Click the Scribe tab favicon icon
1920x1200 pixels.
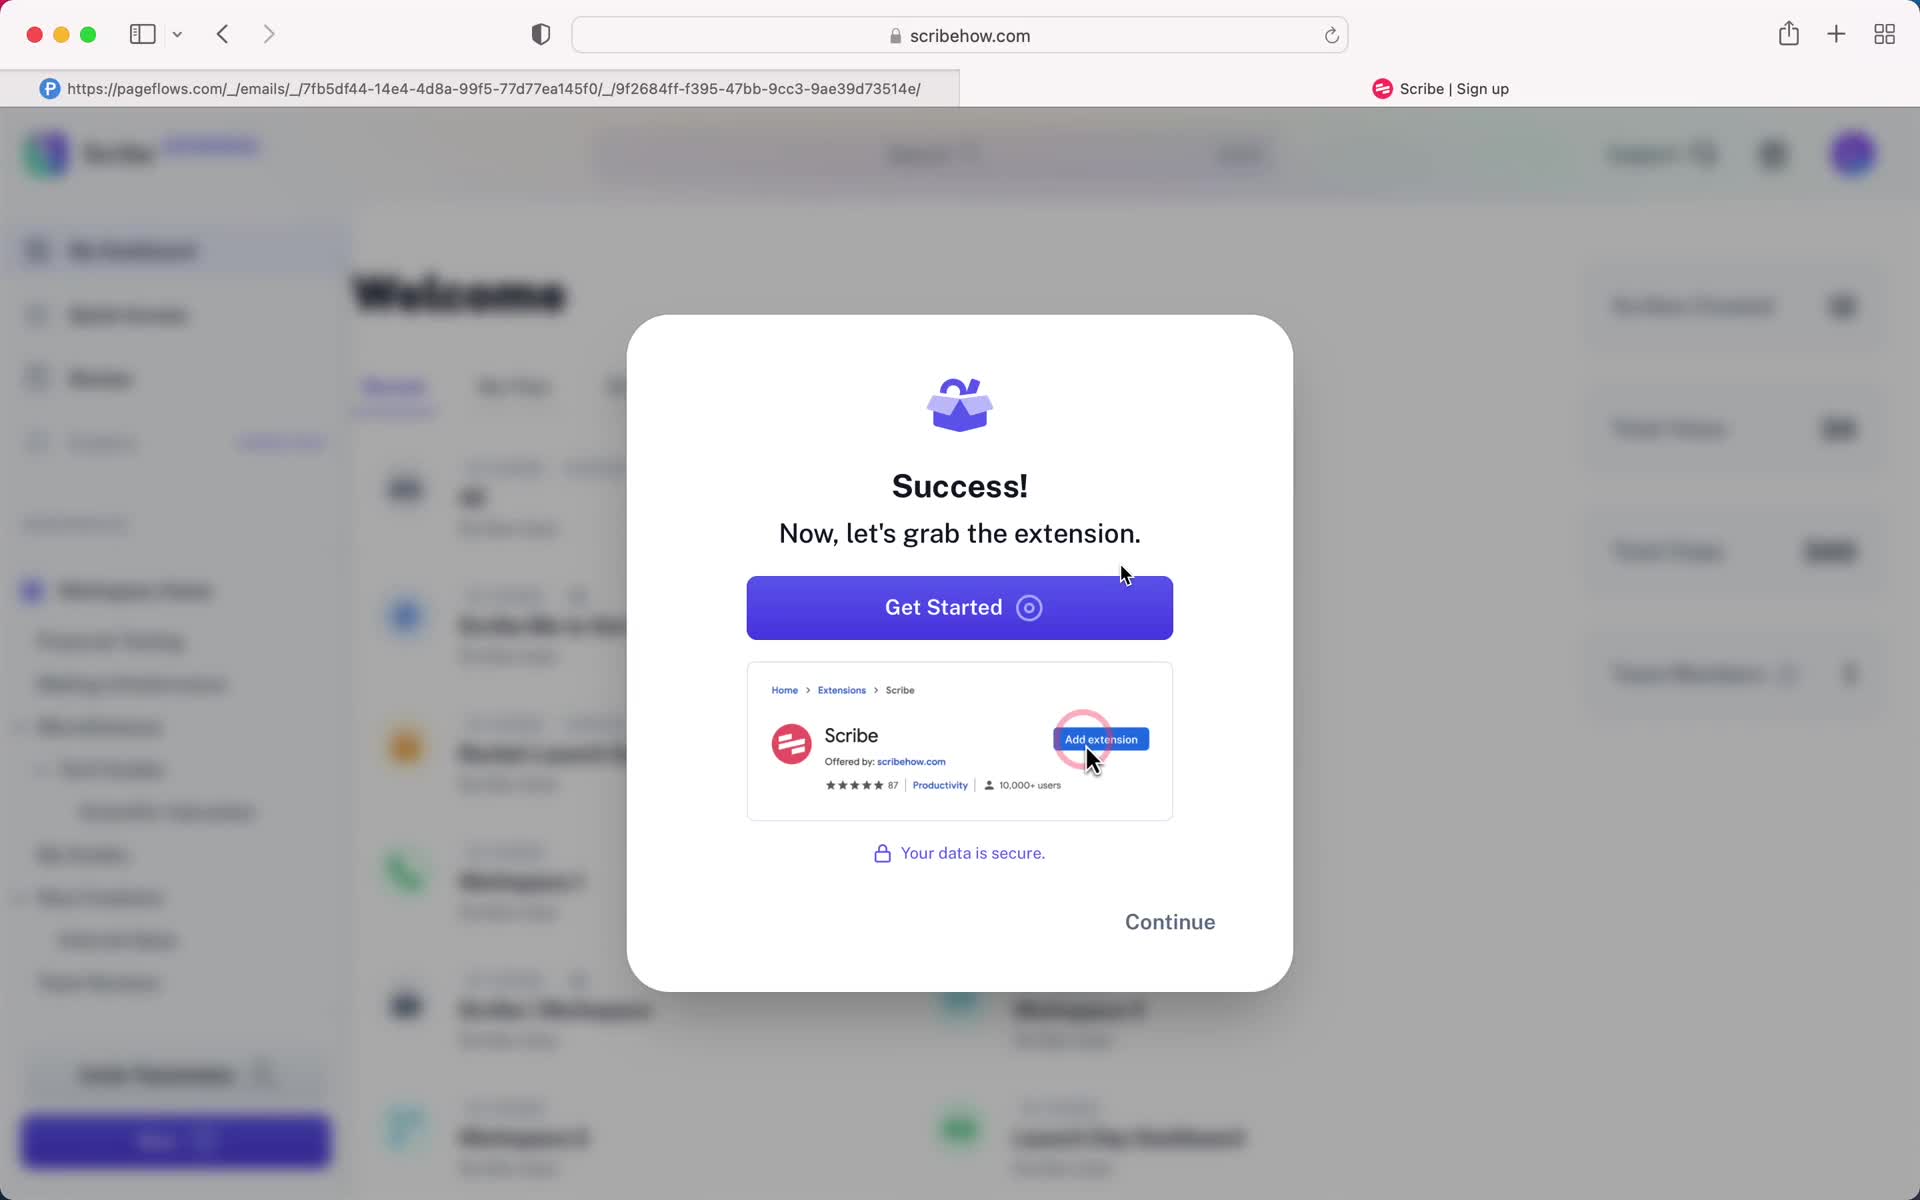pyautogui.click(x=1381, y=87)
